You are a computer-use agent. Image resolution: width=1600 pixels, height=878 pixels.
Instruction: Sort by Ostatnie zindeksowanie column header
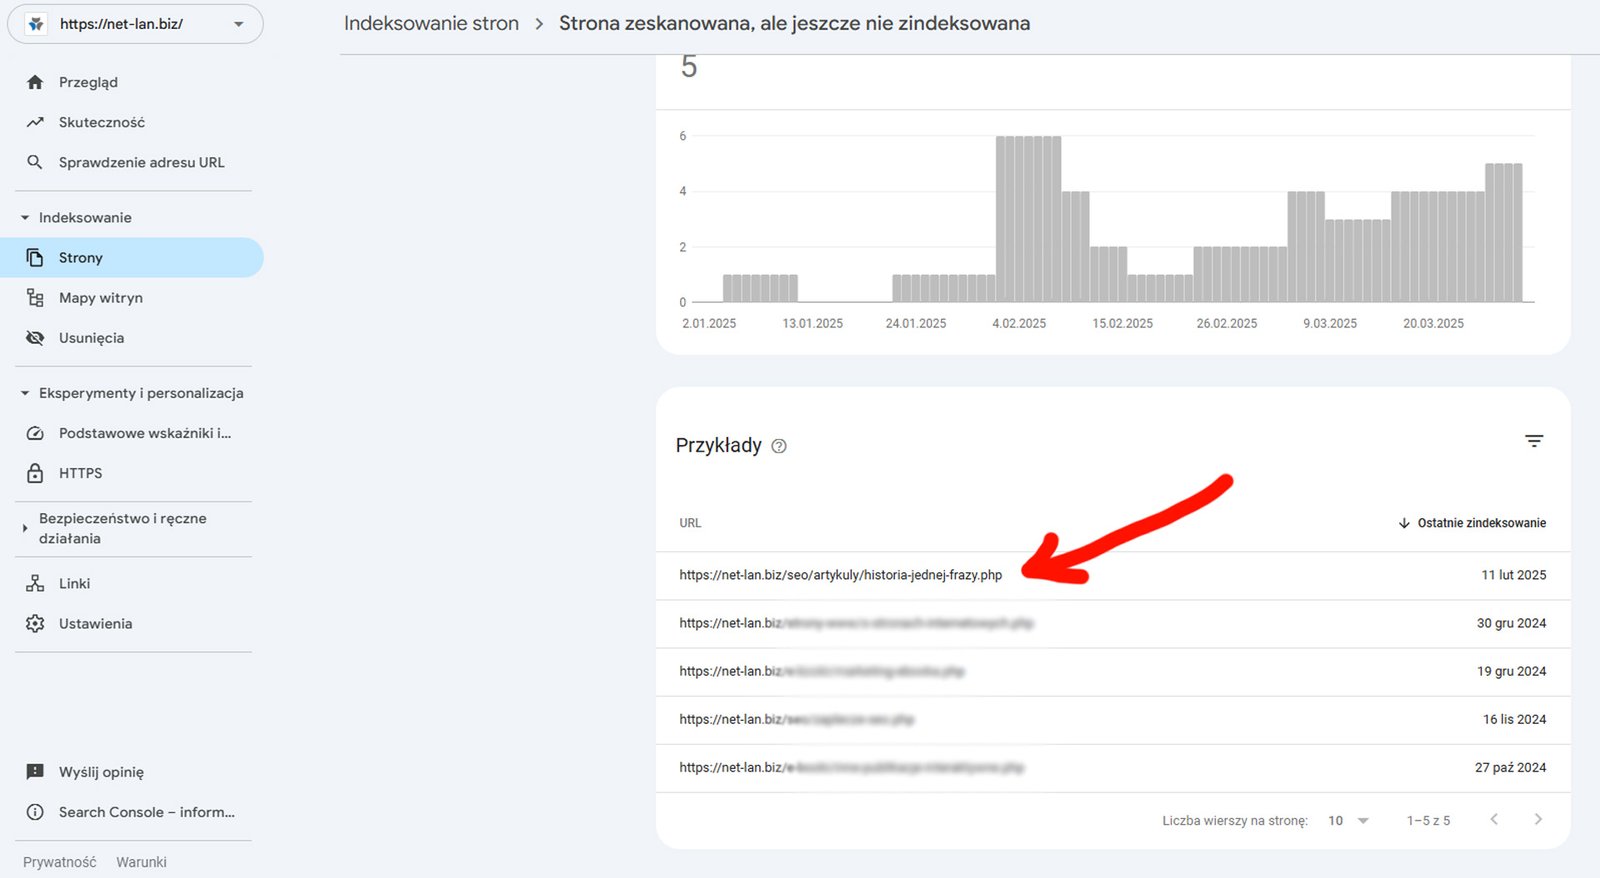click(x=1472, y=523)
